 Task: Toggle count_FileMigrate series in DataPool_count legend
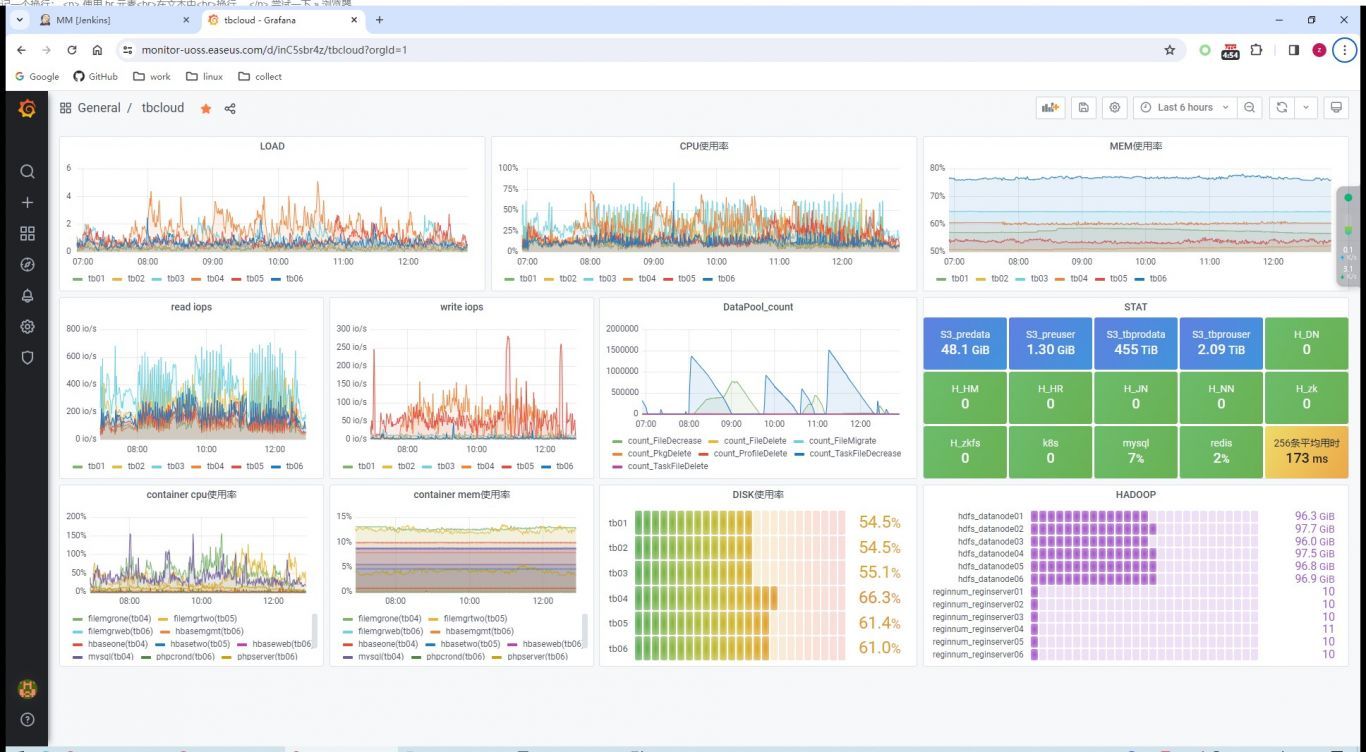tap(840, 441)
